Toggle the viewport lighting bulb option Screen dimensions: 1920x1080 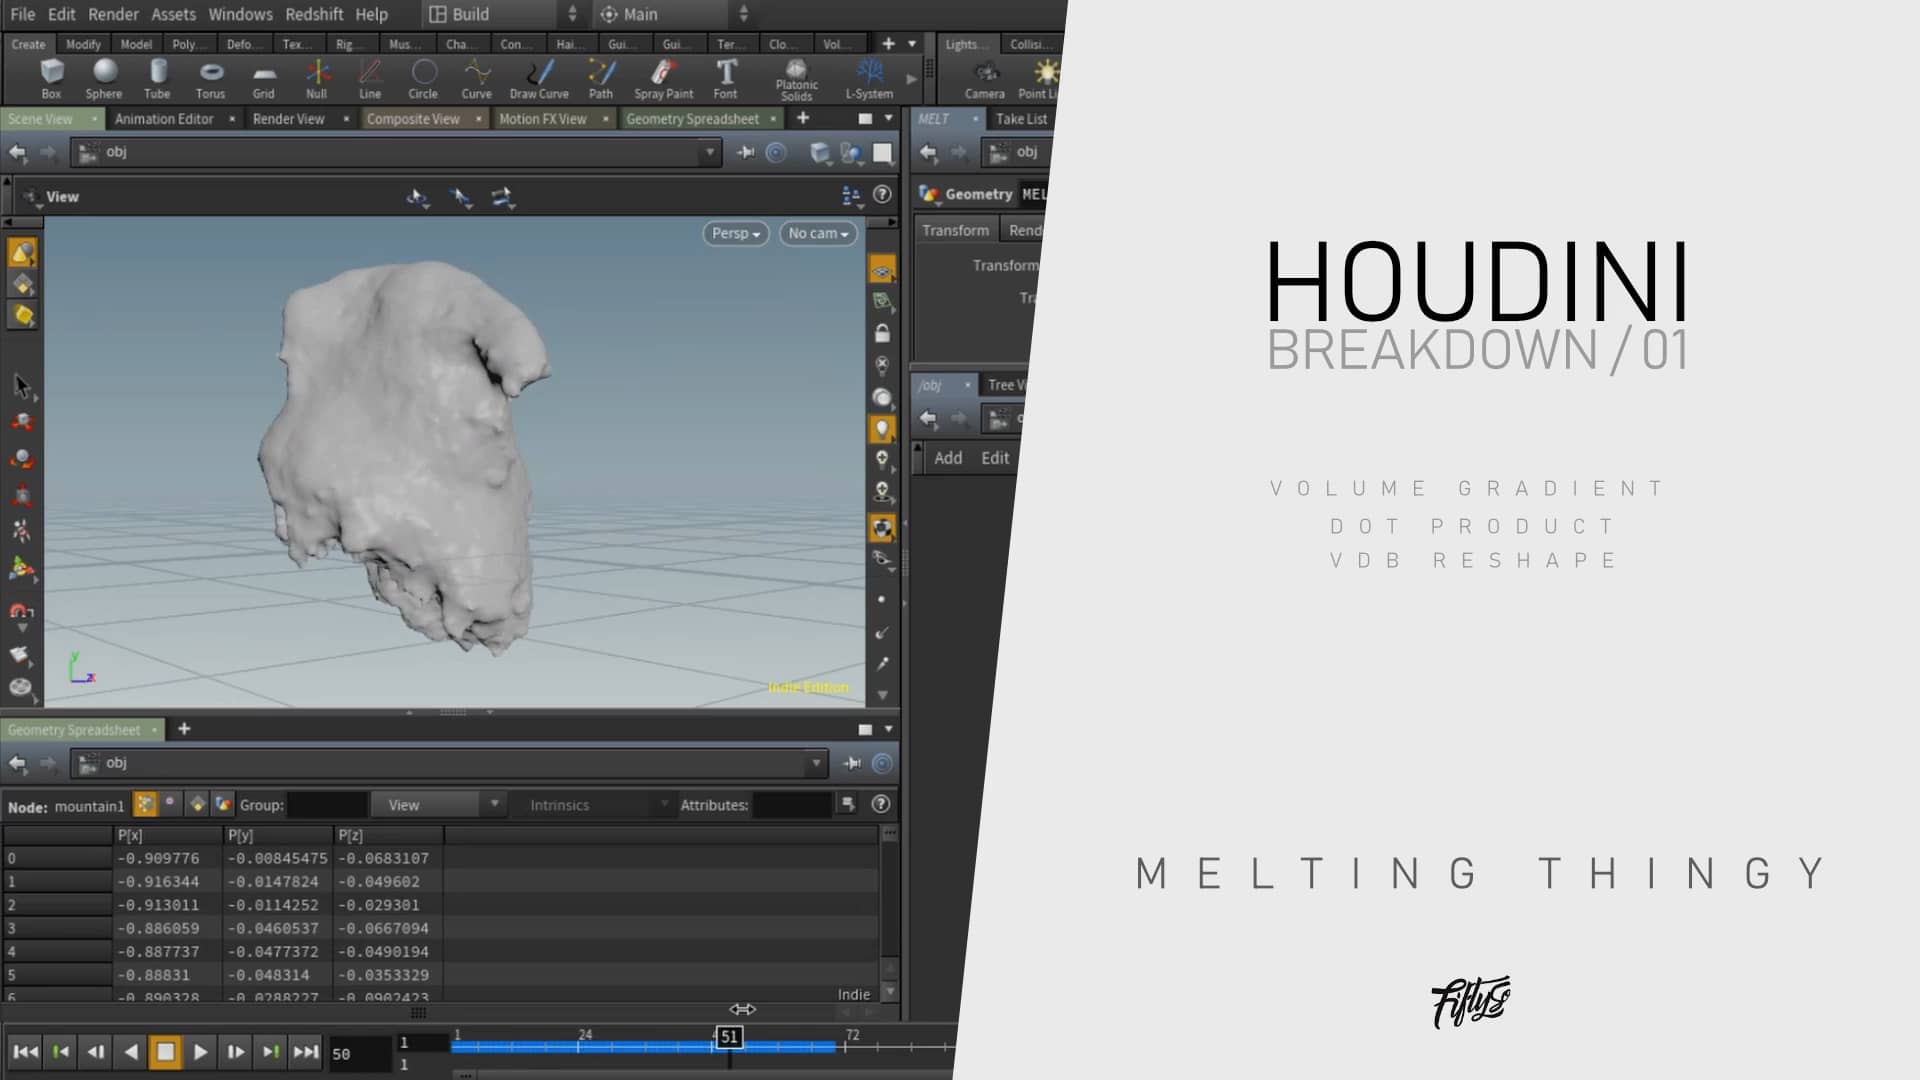[881, 430]
